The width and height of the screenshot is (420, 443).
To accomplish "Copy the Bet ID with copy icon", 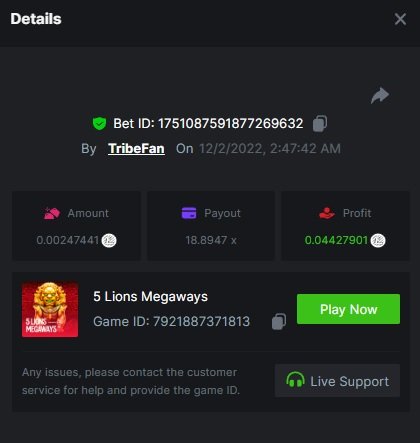I will coord(320,124).
